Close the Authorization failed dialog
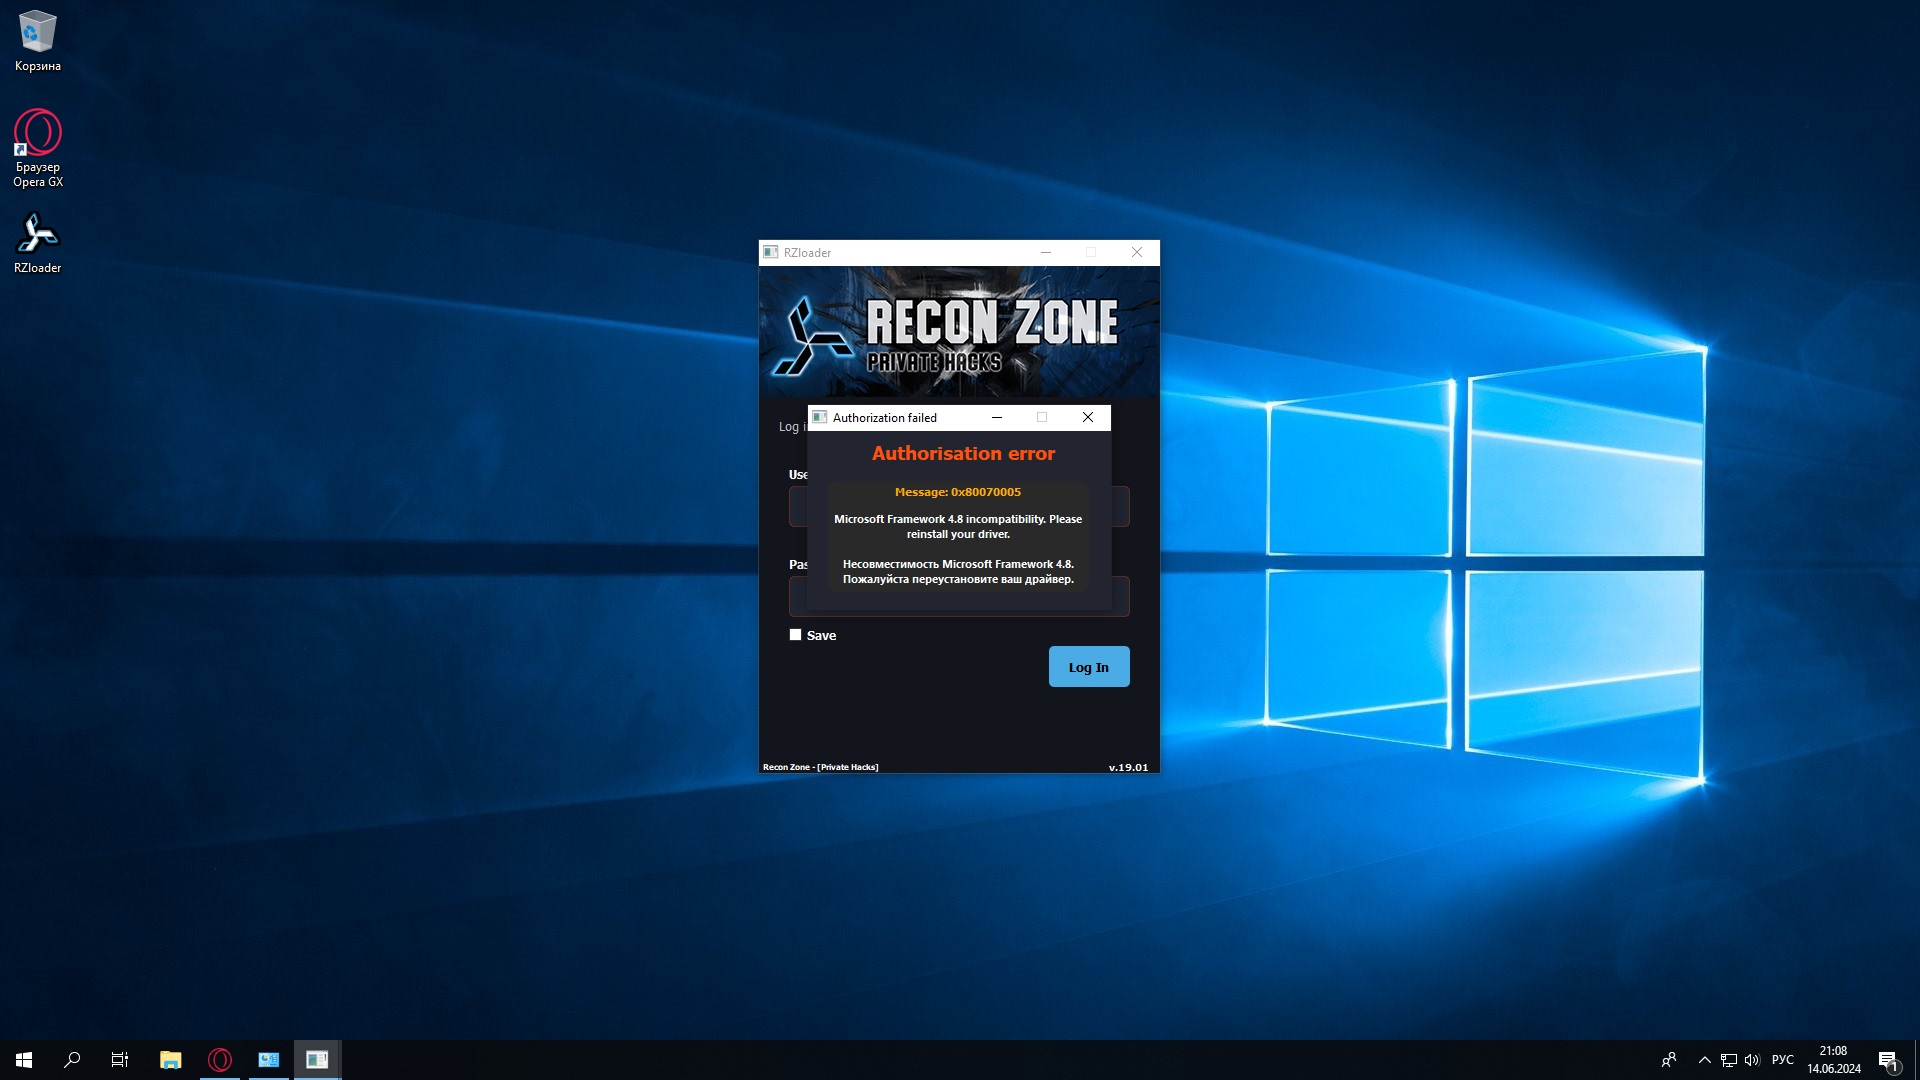Viewport: 1920px width, 1080px height. pos(1088,417)
